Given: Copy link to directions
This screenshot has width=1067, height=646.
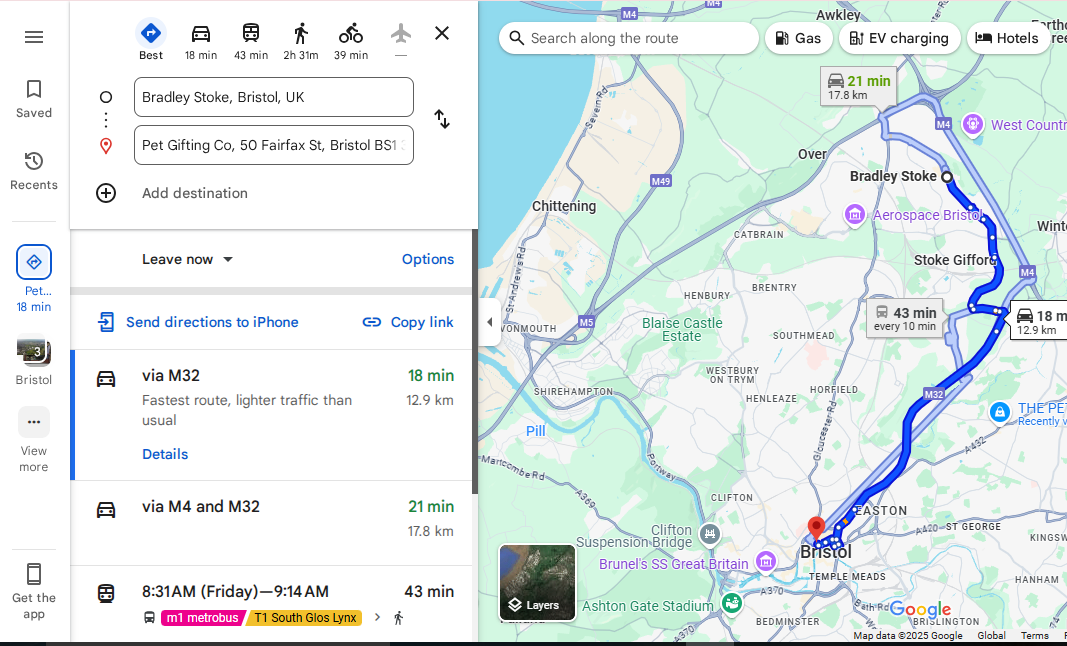Looking at the screenshot, I should 408,322.
